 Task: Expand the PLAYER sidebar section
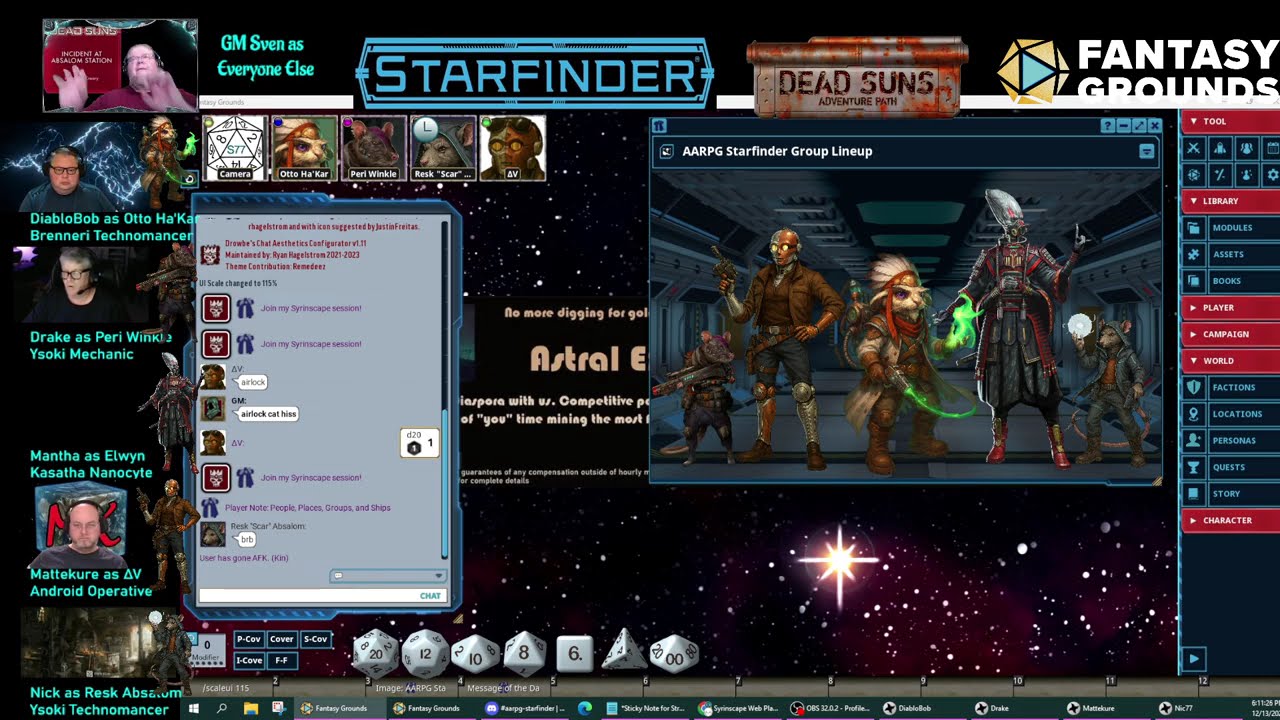1230,307
